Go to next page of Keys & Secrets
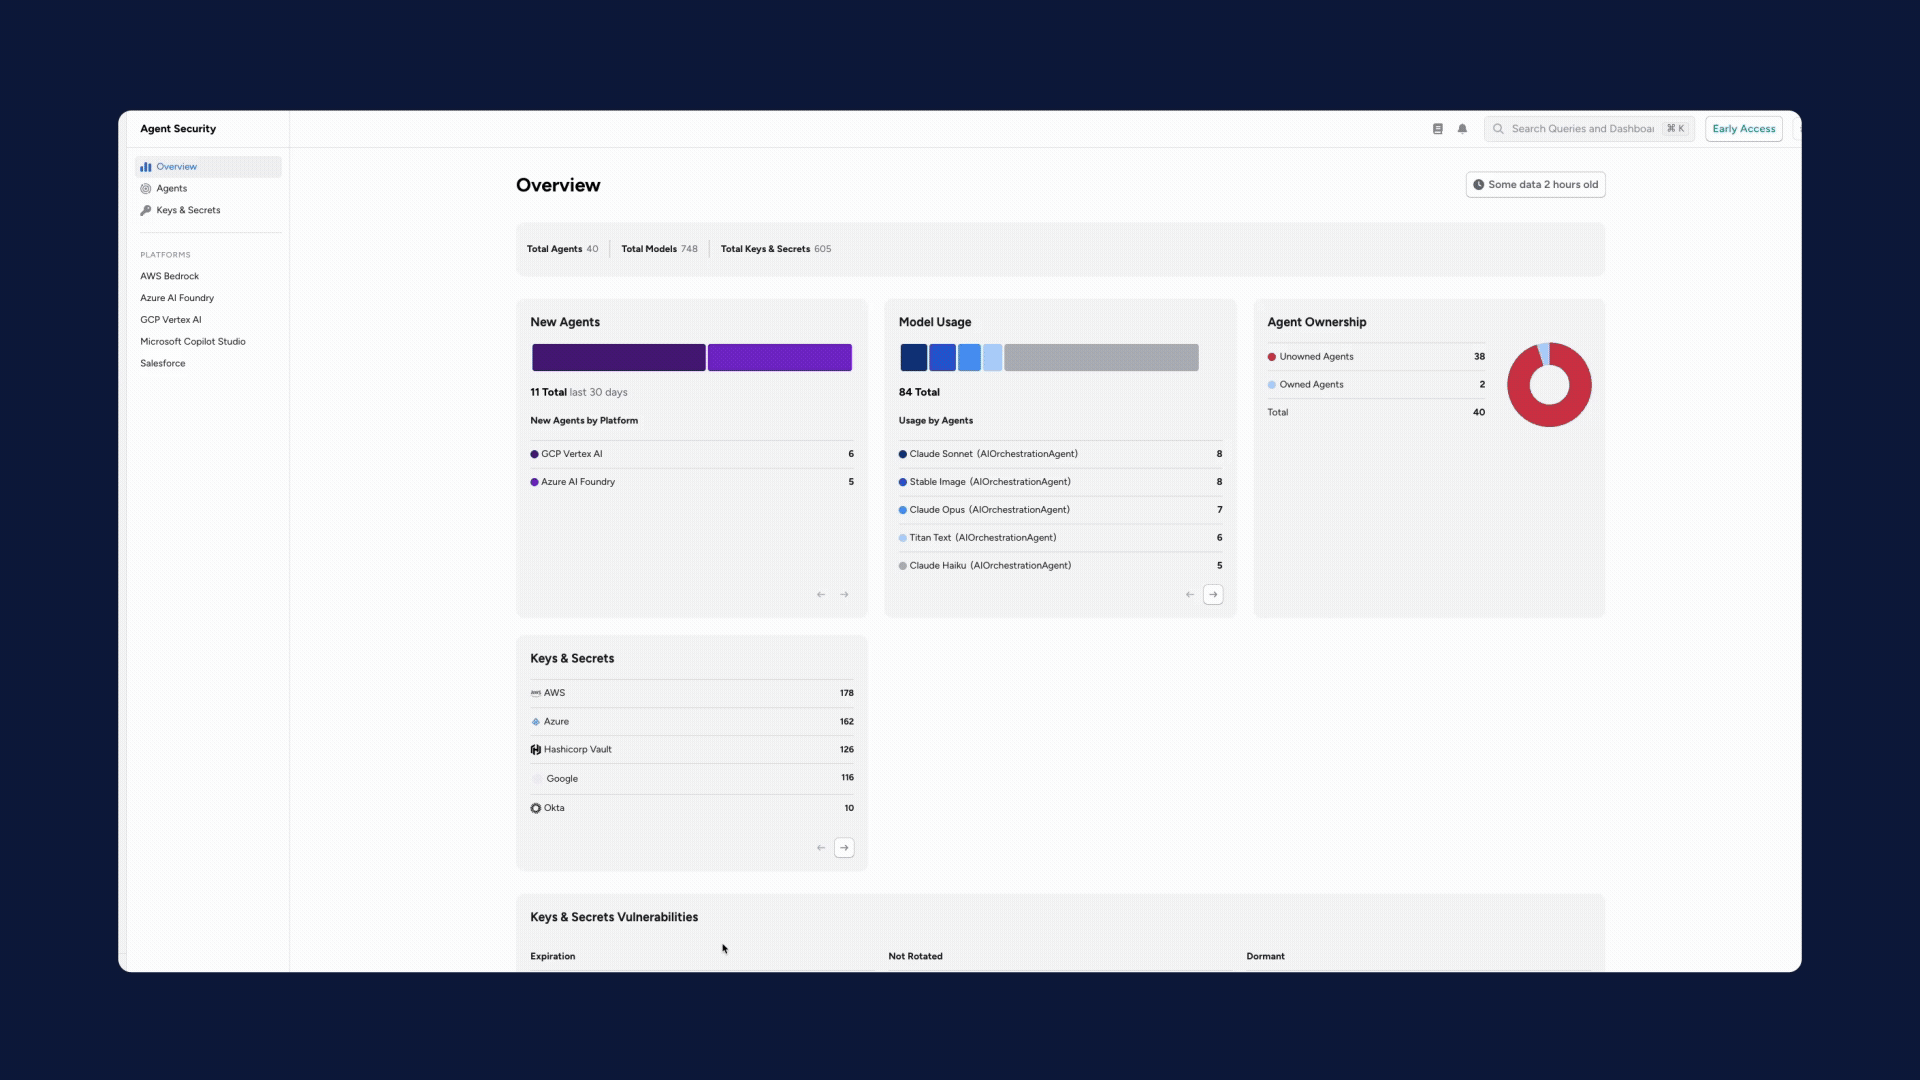Image resolution: width=1920 pixels, height=1080 pixels. (x=844, y=848)
